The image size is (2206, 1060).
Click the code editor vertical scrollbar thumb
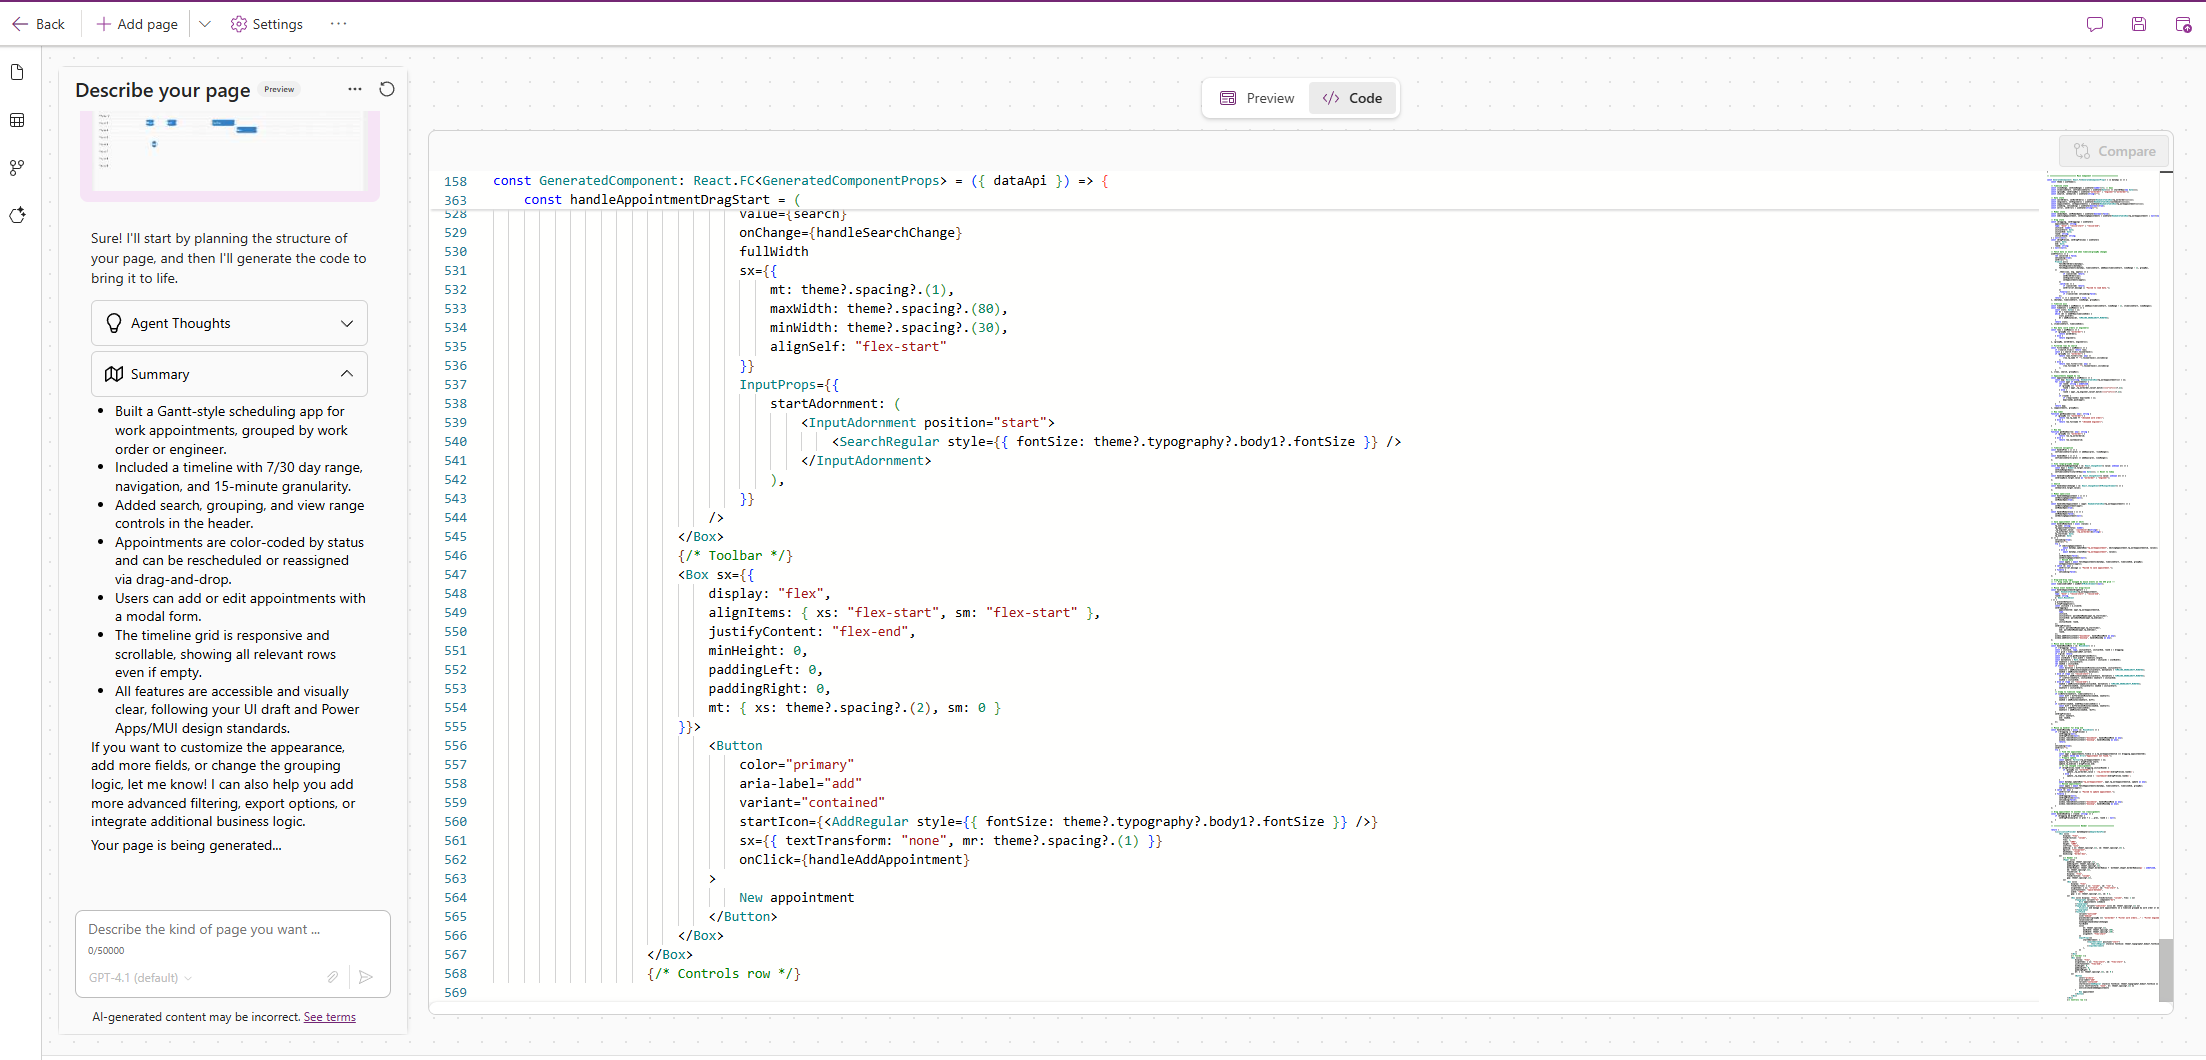coord(2165,968)
